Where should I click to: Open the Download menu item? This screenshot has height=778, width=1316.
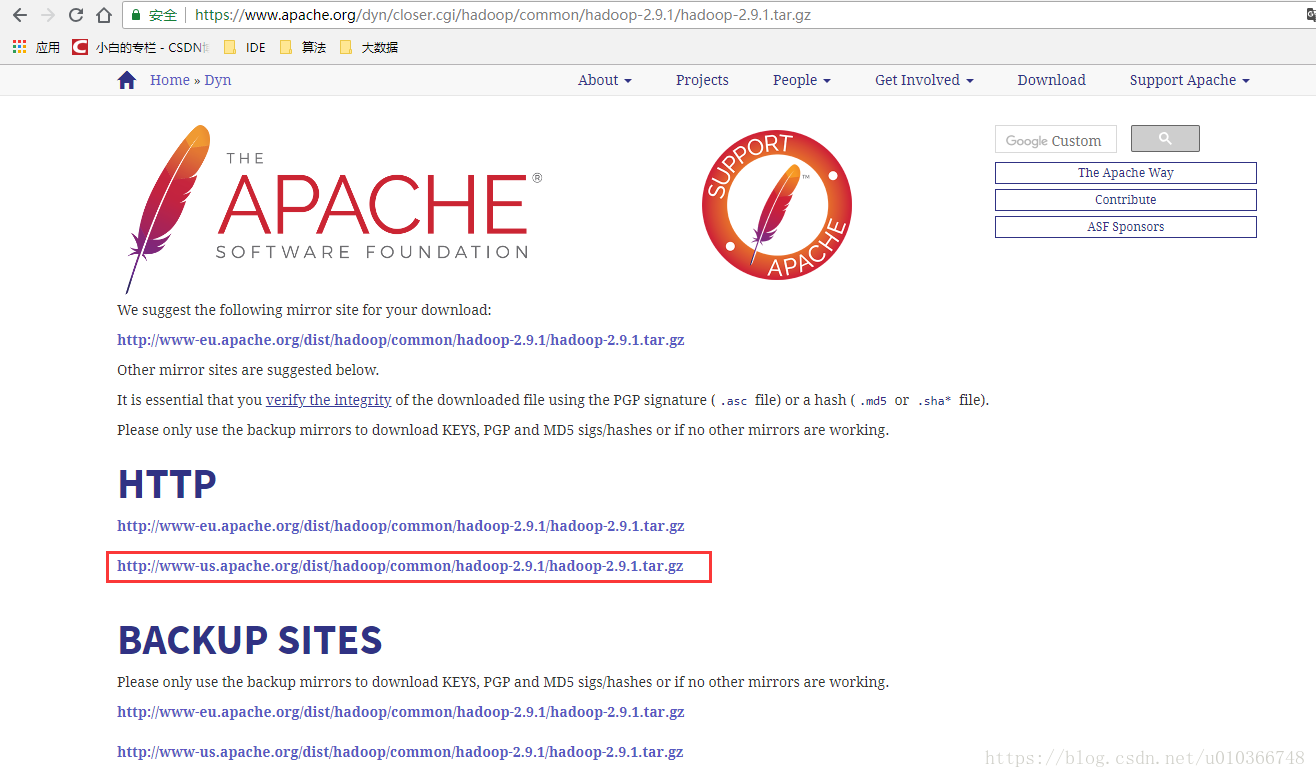(1051, 80)
